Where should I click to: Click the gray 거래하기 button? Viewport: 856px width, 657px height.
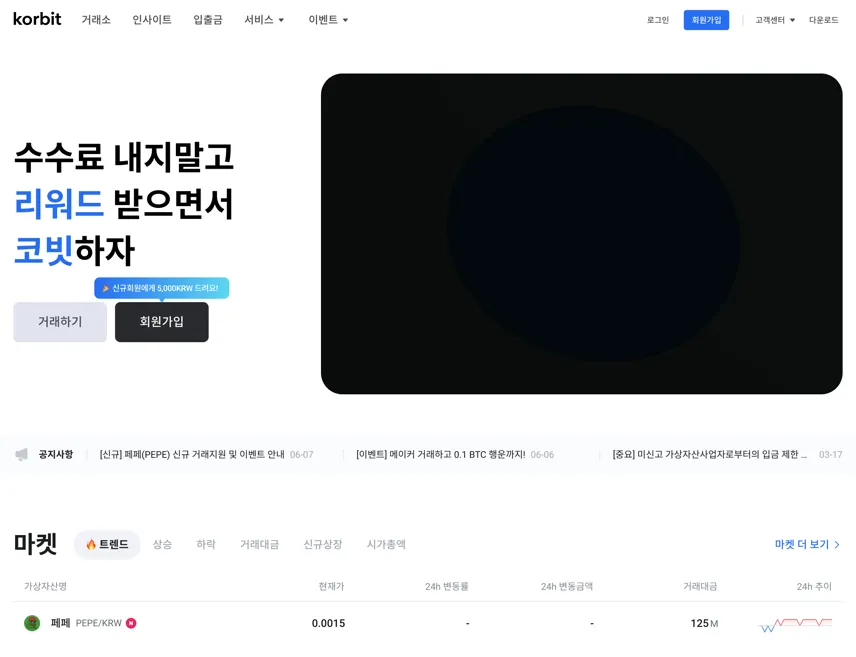click(x=60, y=322)
